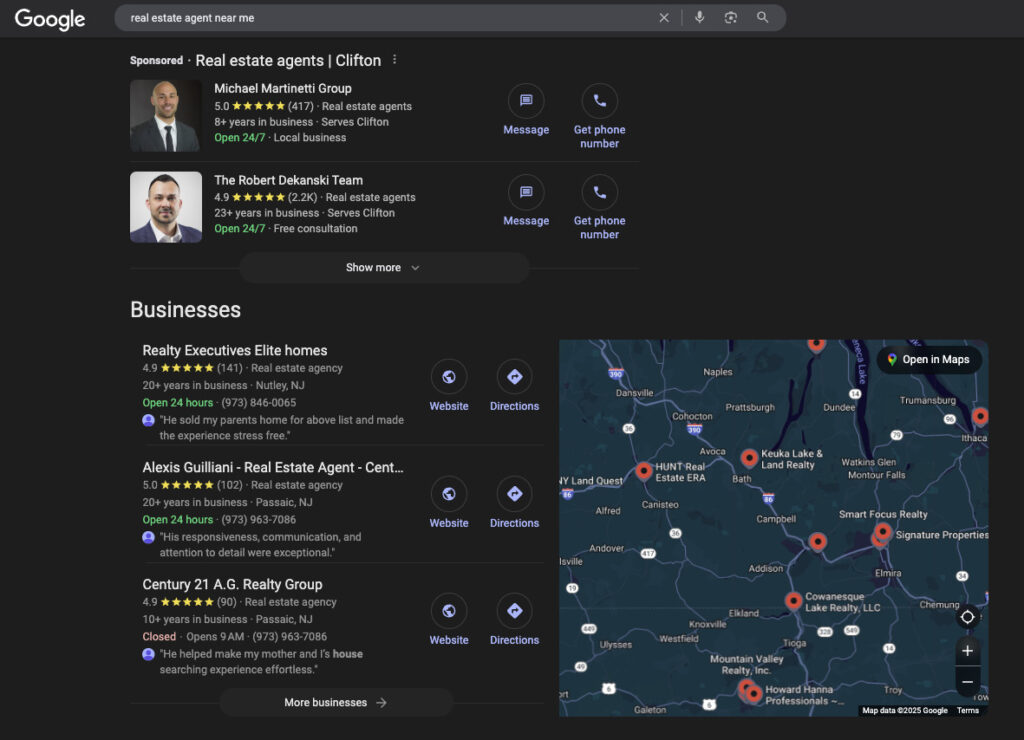Click Closed status for Century 21
Viewport: 1024px width, 740px height.
click(159, 636)
